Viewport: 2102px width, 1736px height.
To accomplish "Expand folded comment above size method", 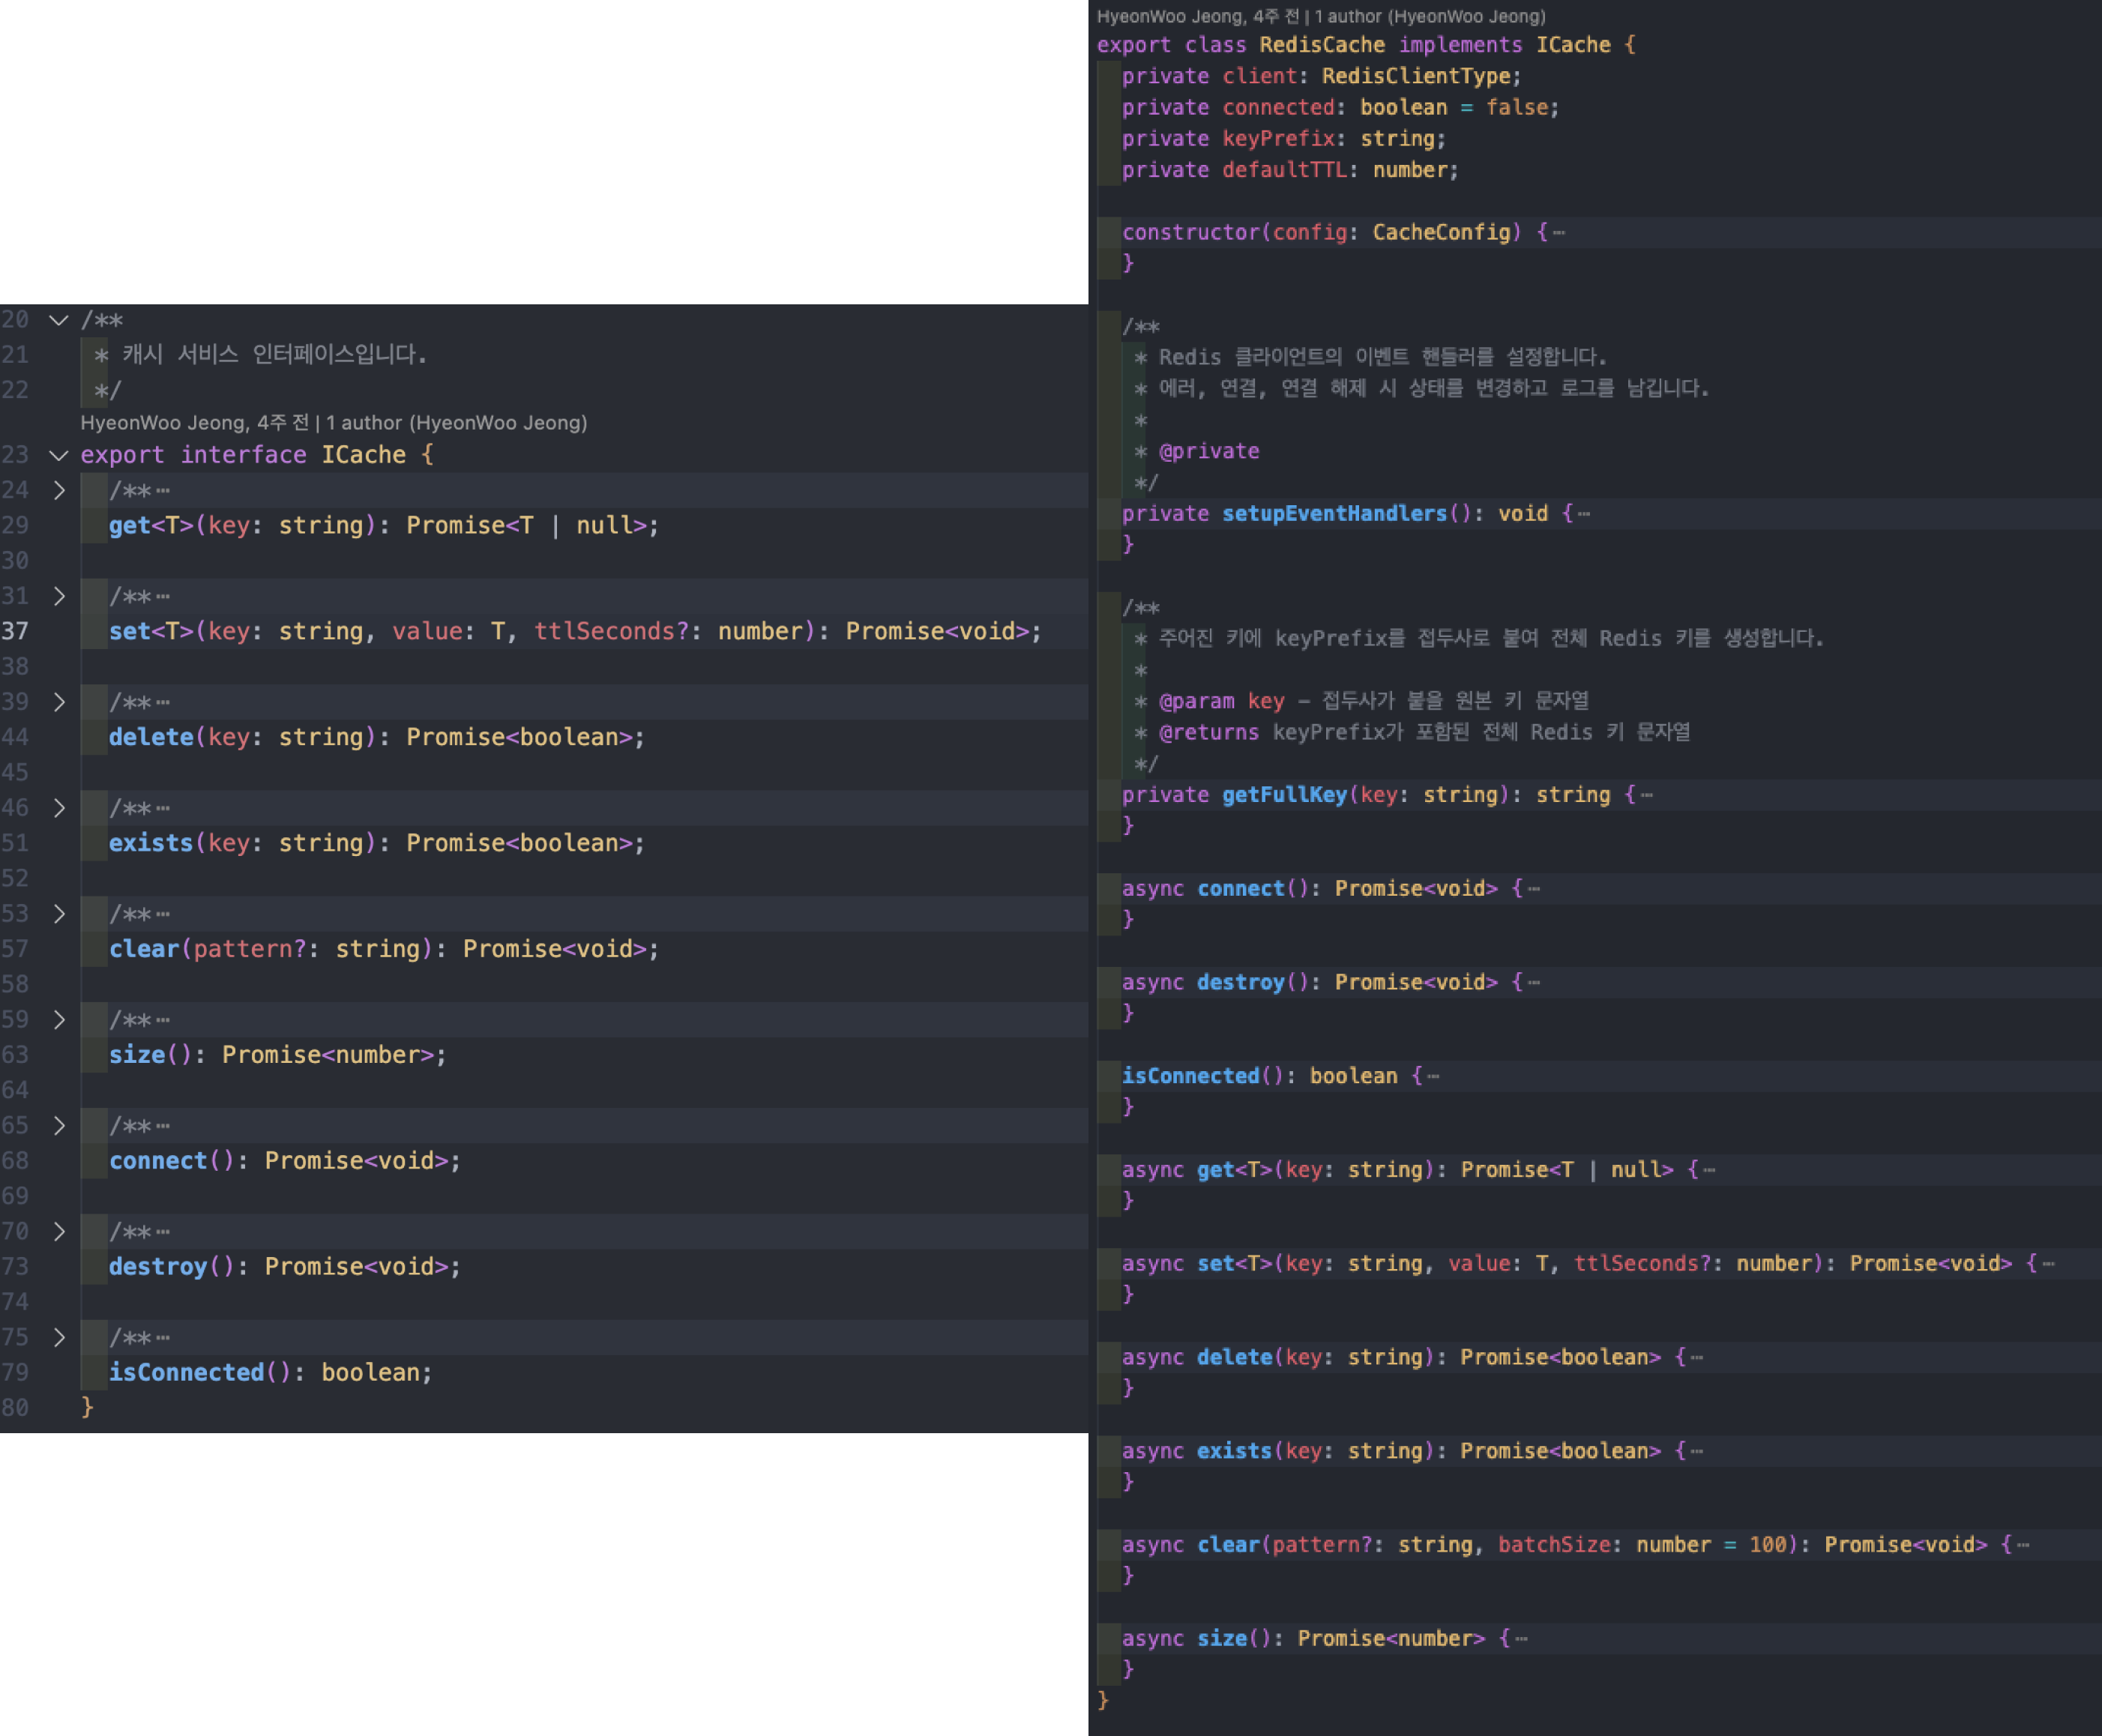I will click(59, 1021).
